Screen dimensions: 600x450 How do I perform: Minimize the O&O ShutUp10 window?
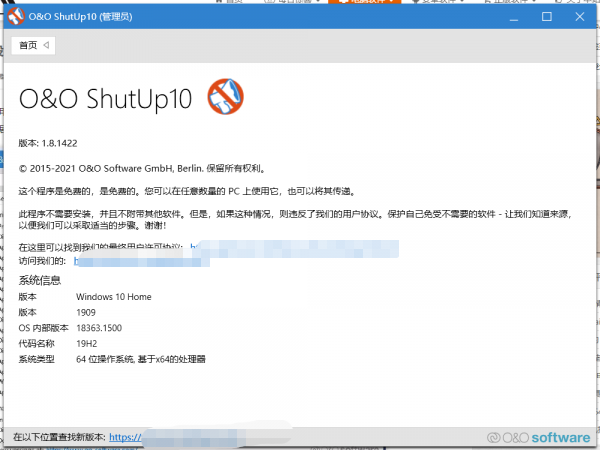[514, 17]
